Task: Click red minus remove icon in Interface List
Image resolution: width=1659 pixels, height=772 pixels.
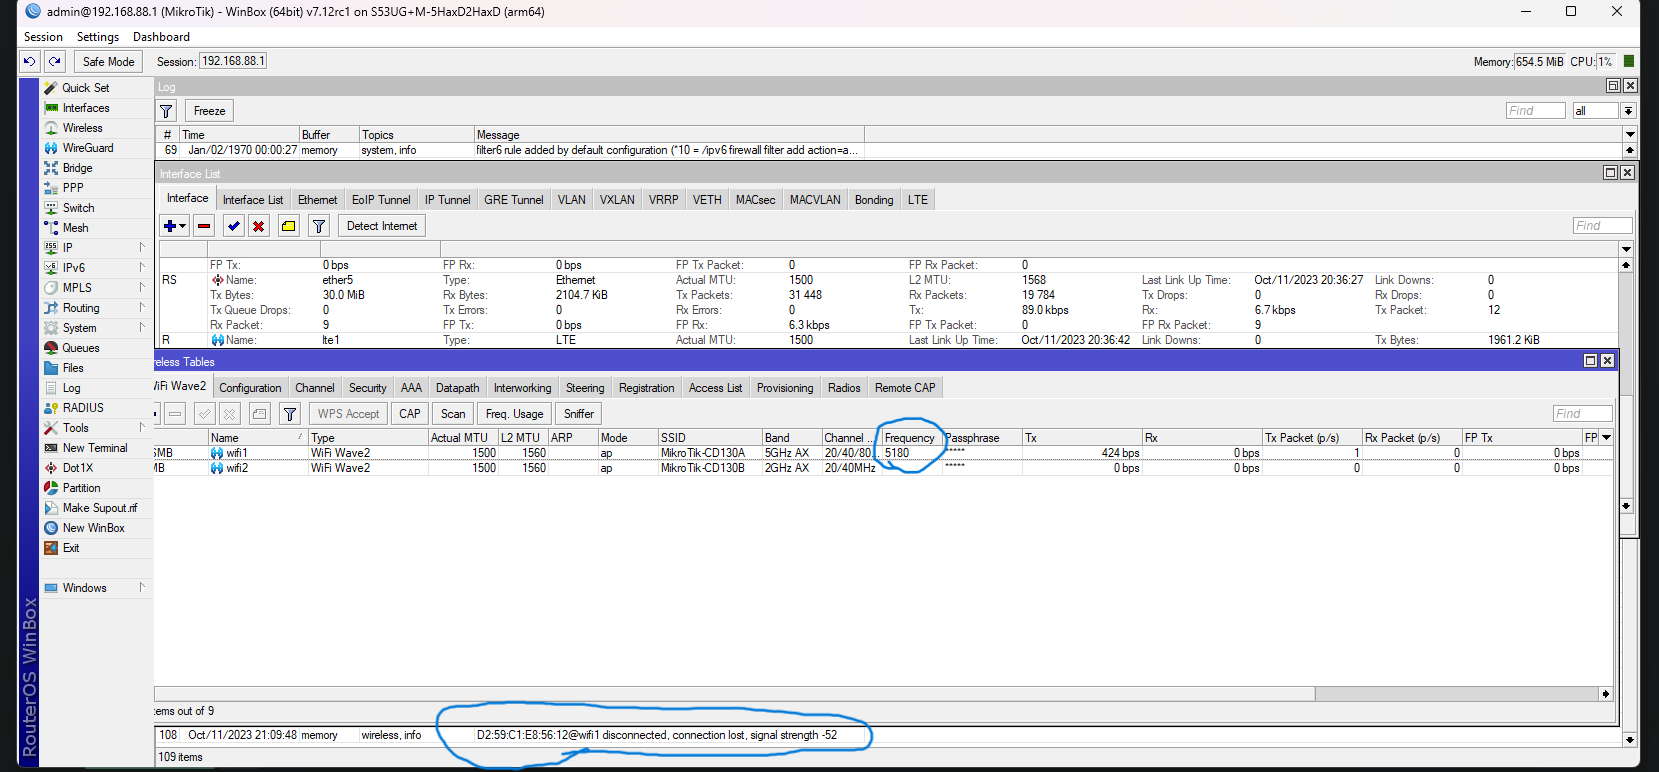Action: (204, 226)
